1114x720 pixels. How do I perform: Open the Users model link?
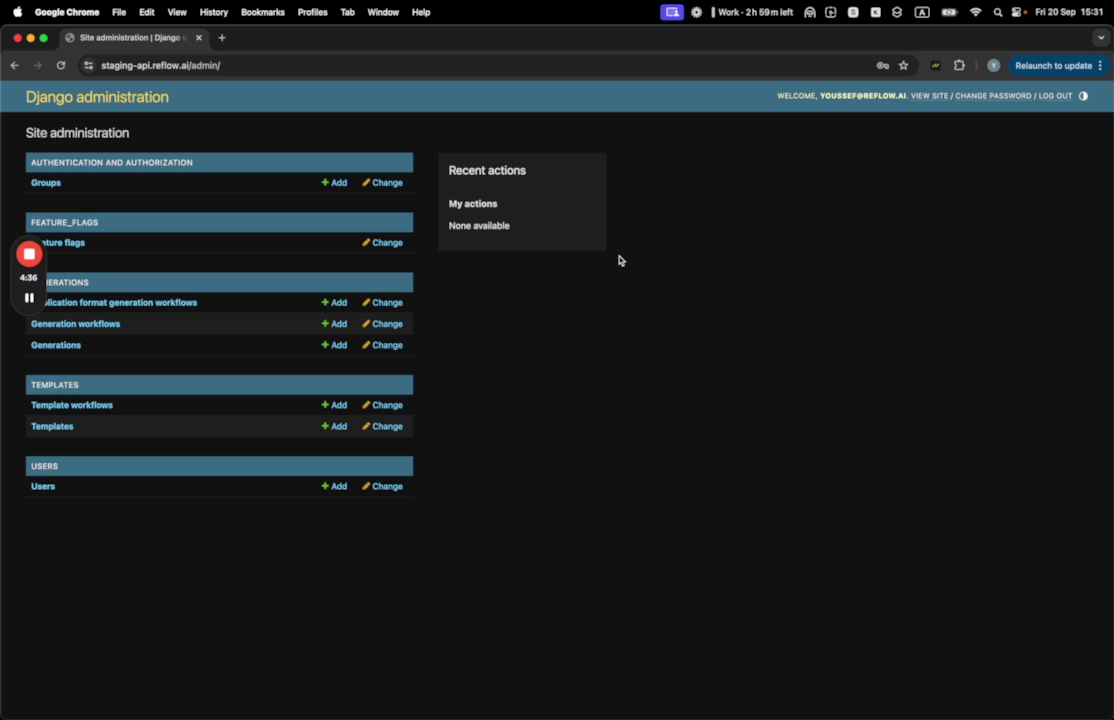coord(43,487)
